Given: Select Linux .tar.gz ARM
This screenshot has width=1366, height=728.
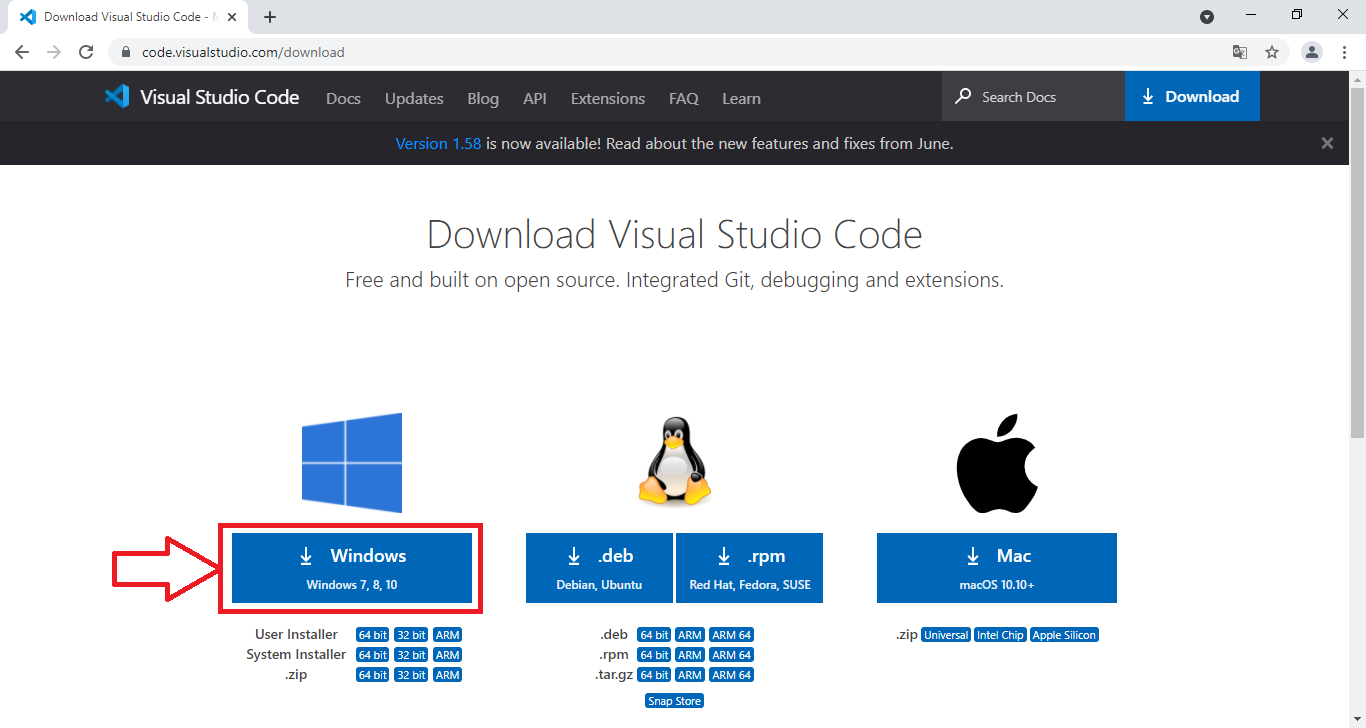Looking at the screenshot, I should tap(690, 675).
